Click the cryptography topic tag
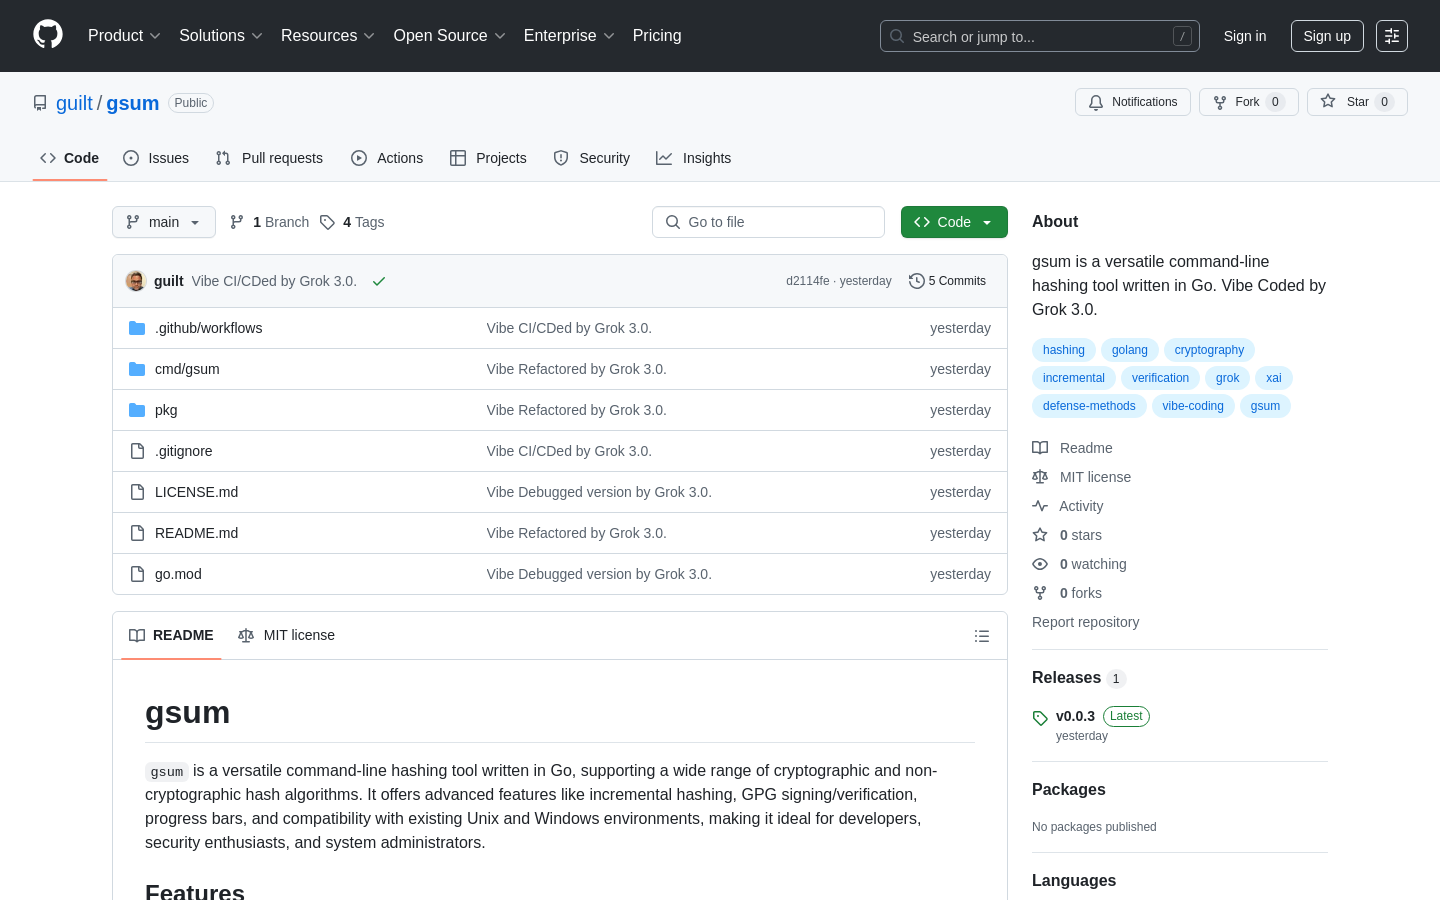The height and width of the screenshot is (900, 1440). 1209,350
